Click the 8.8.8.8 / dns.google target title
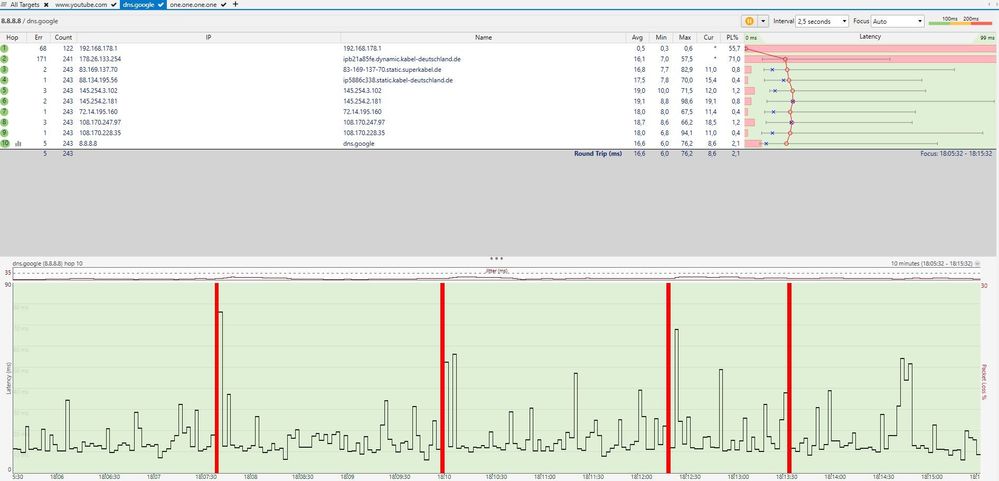This screenshot has width=999, height=481. pyautogui.click(x=30, y=21)
